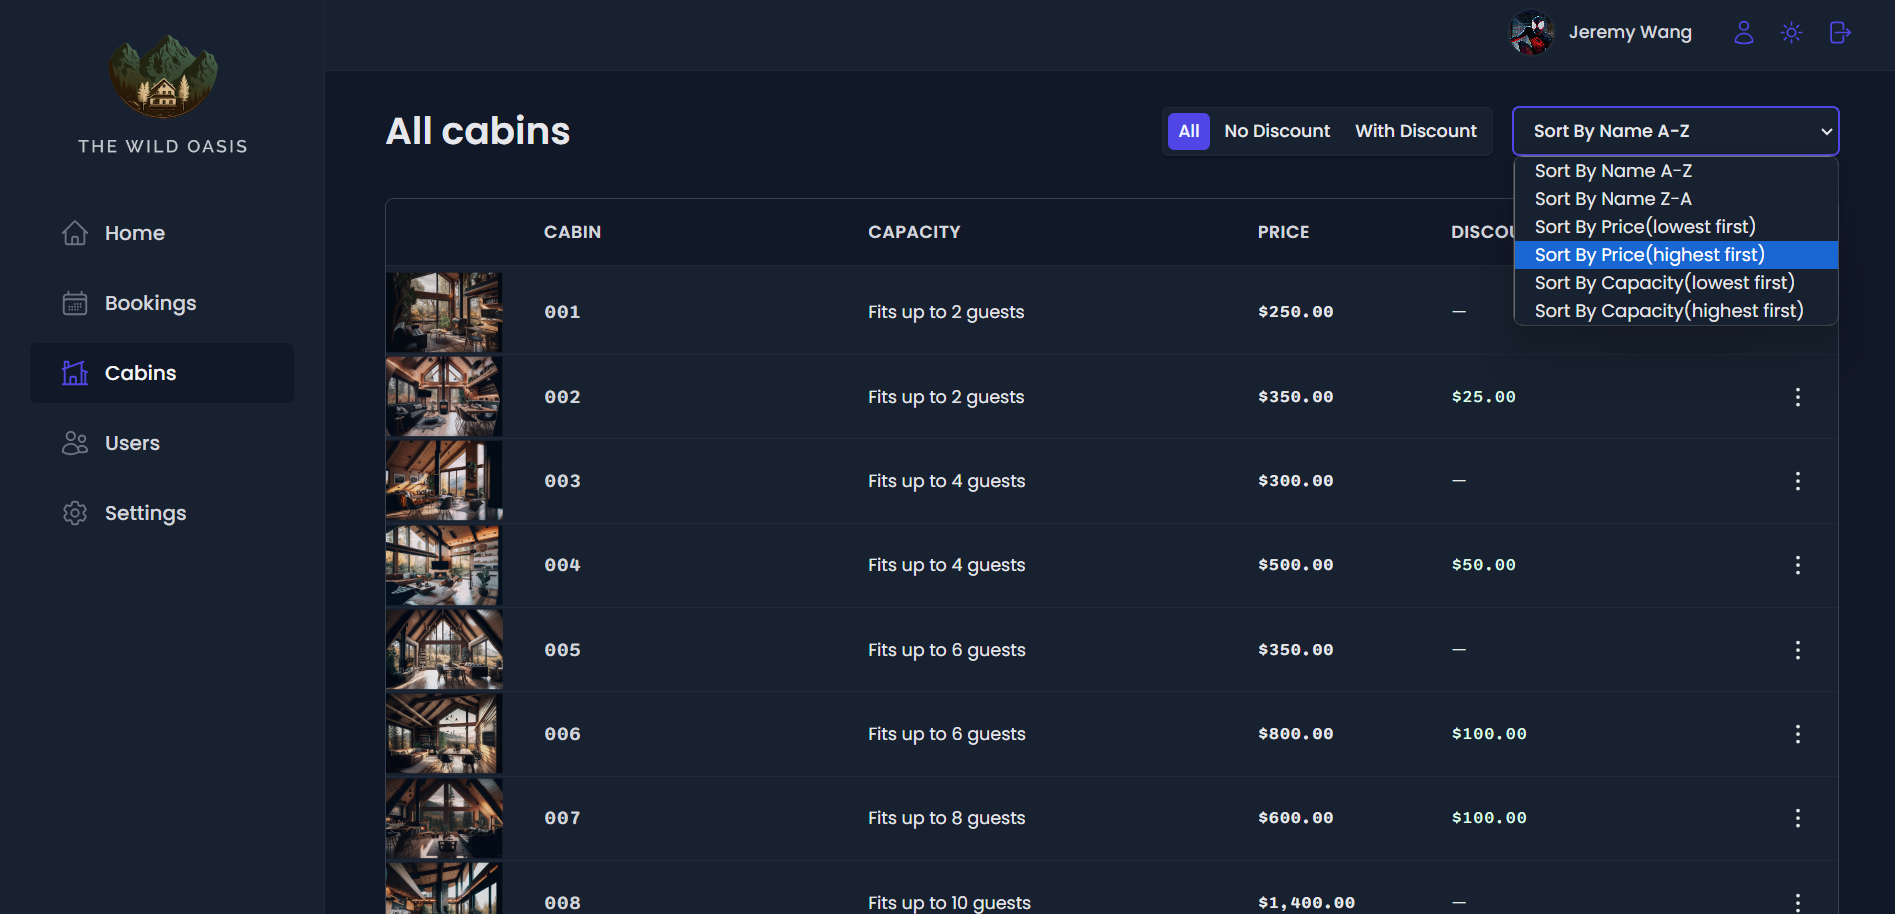Open cabin 001's thumbnail image

pos(444,311)
